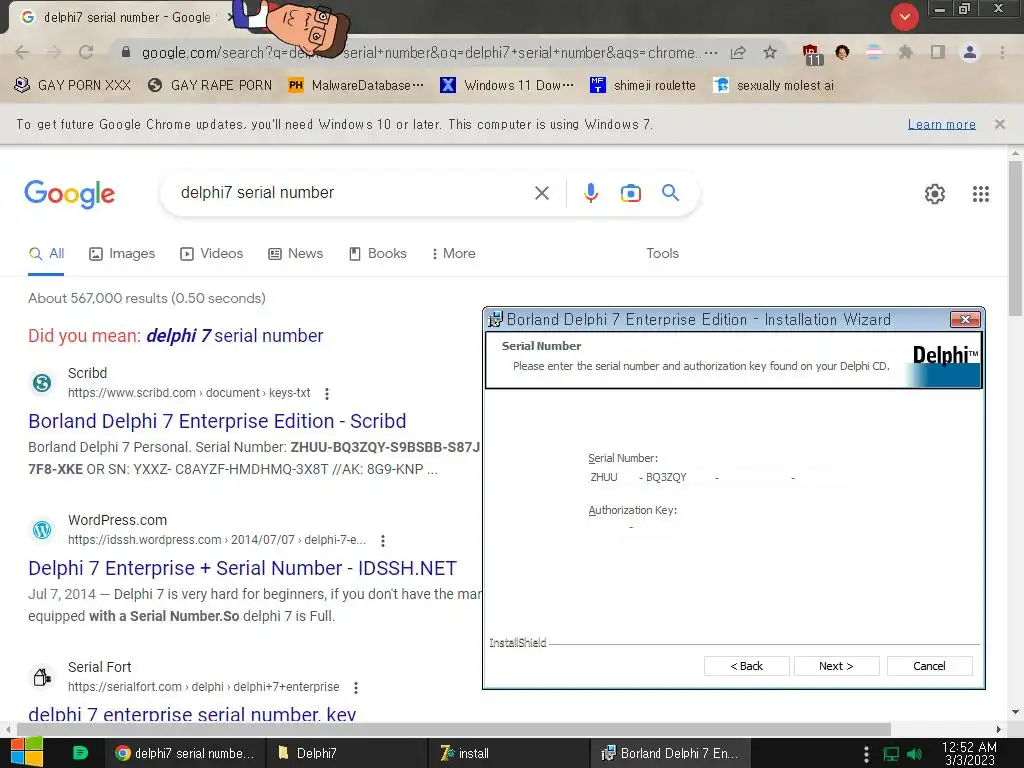This screenshot has width=1024, height=768.
Task: Click the share page icon in address bar
Action: coord(738,53)
